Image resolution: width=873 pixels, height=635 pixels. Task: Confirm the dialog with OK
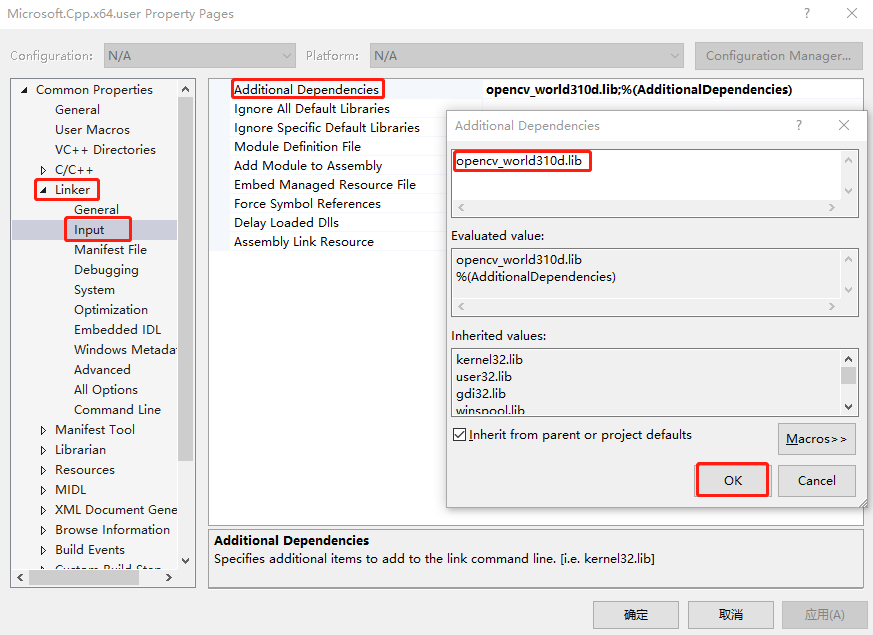(x=733, y=480)
